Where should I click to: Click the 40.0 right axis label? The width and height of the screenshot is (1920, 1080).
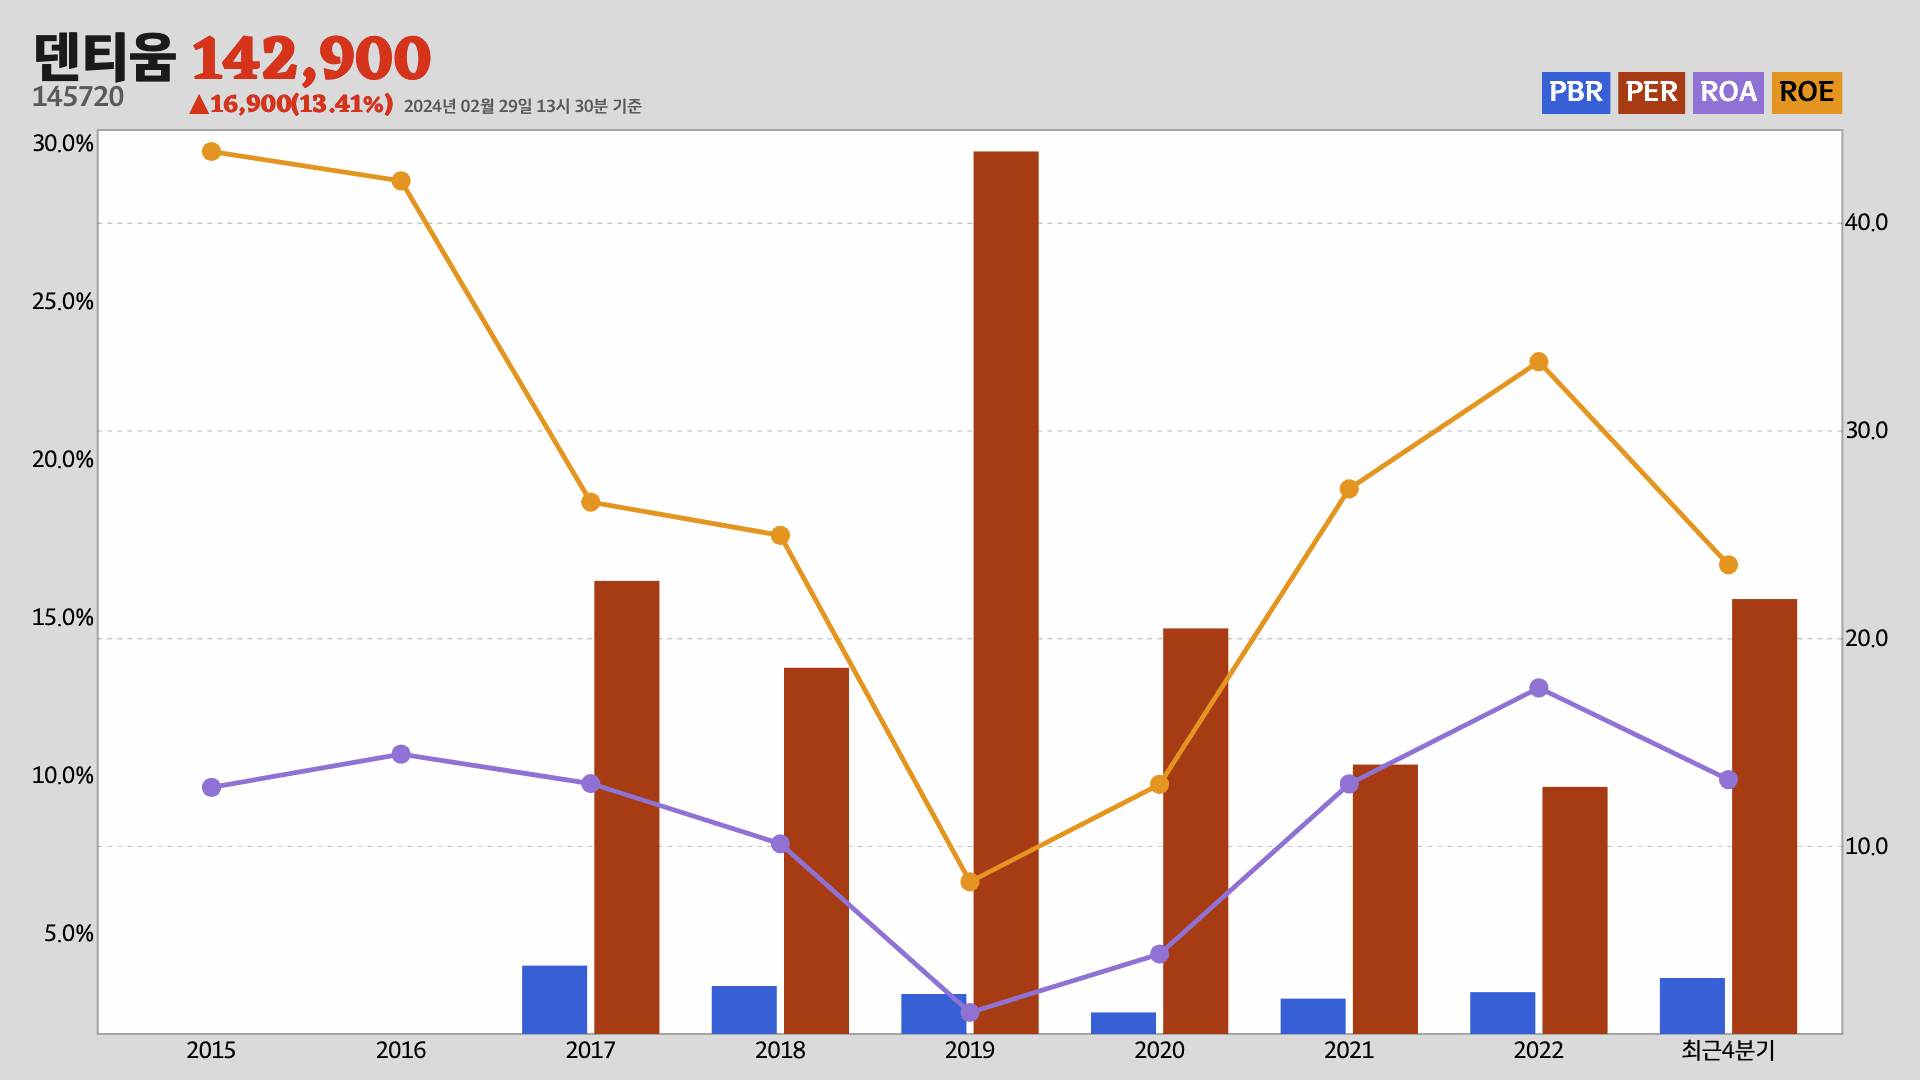click(1866, 223)
